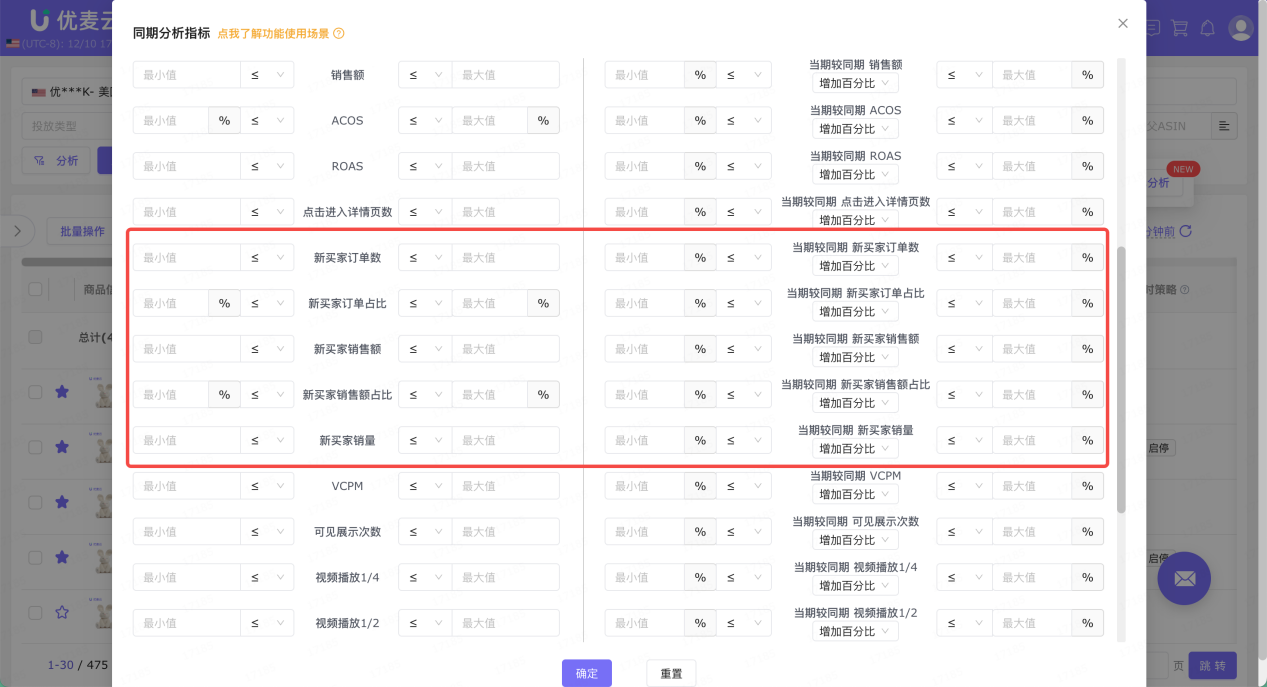
Task: Open the % unit dropdown for ACOS
Action: 224,120
